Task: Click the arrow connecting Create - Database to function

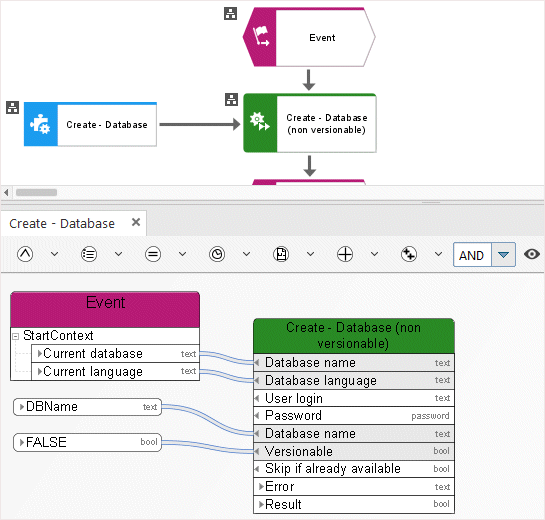Action: [200, 124]
